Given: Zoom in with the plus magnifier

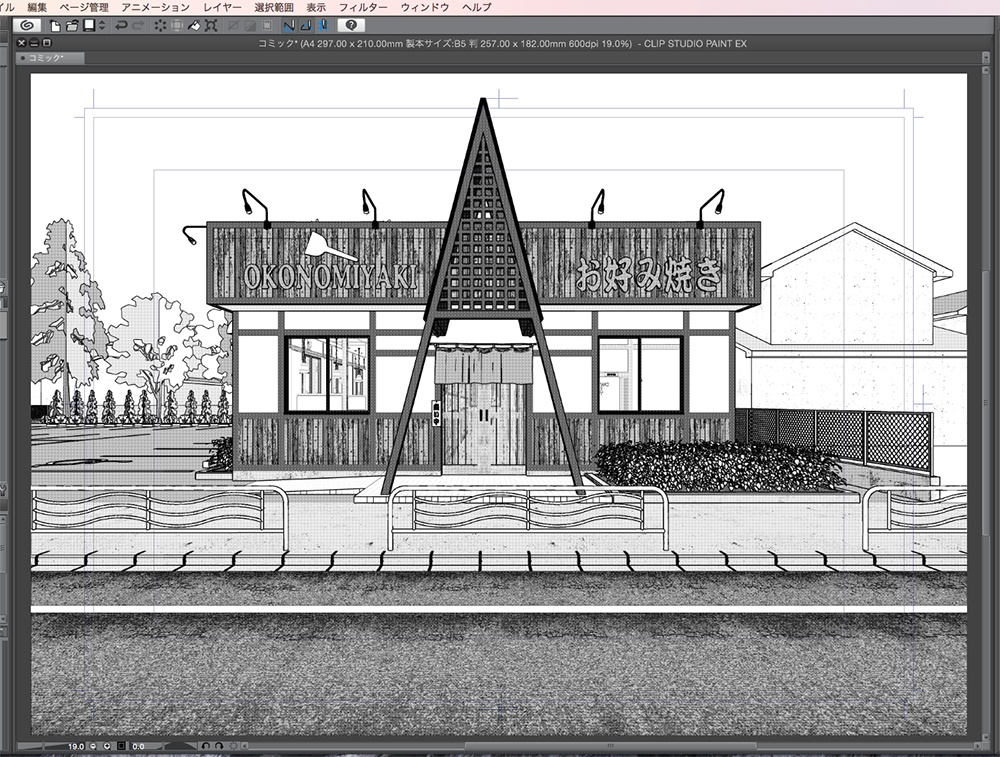Looking at the screenshot, I should click(107, 746).
